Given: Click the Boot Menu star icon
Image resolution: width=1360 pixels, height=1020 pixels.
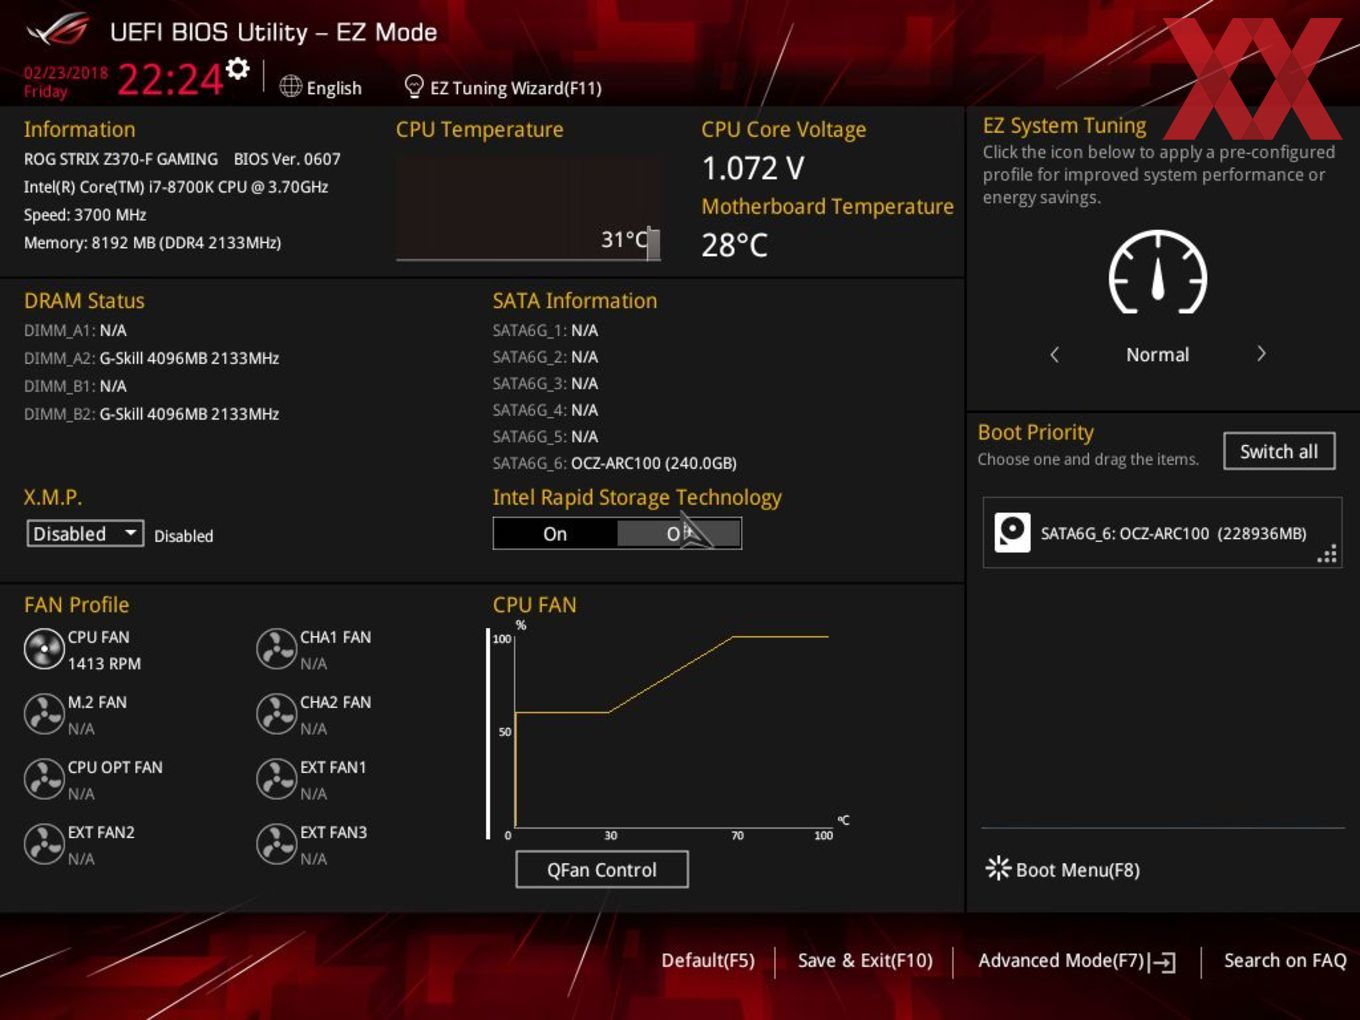Looking at the screenshot, I should point(998,868).
